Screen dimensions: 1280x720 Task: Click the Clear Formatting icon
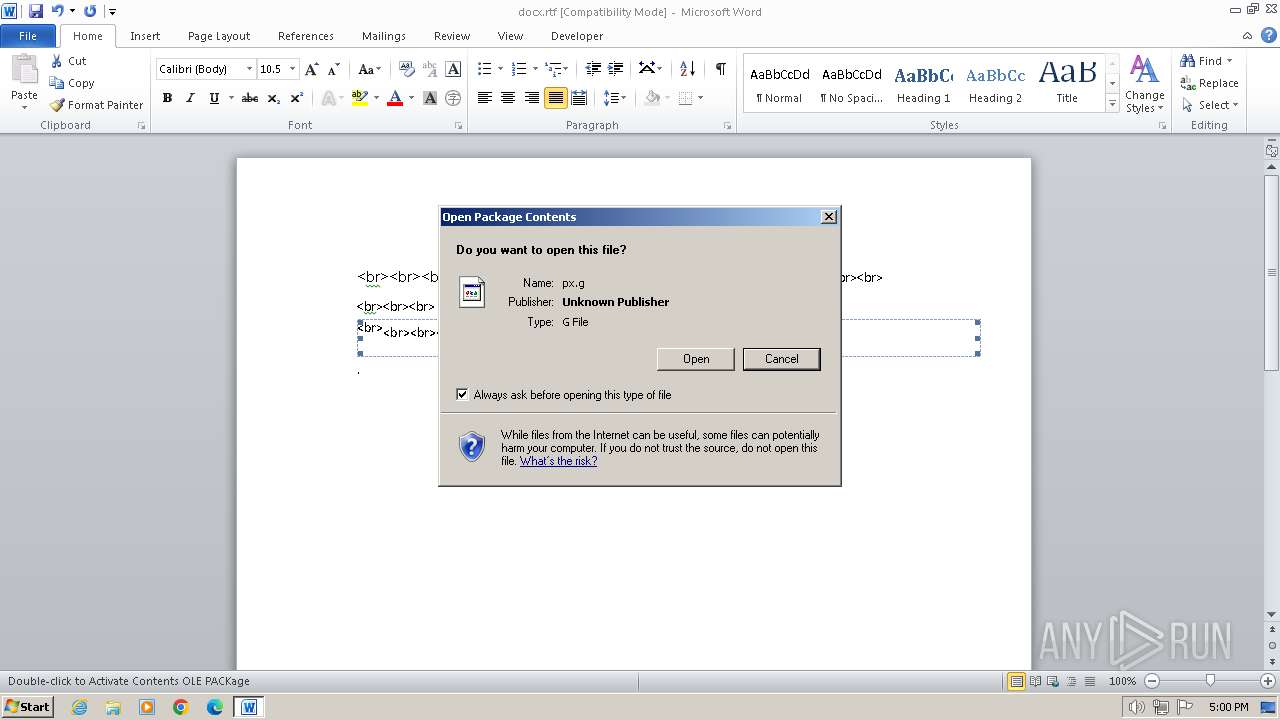406,69
